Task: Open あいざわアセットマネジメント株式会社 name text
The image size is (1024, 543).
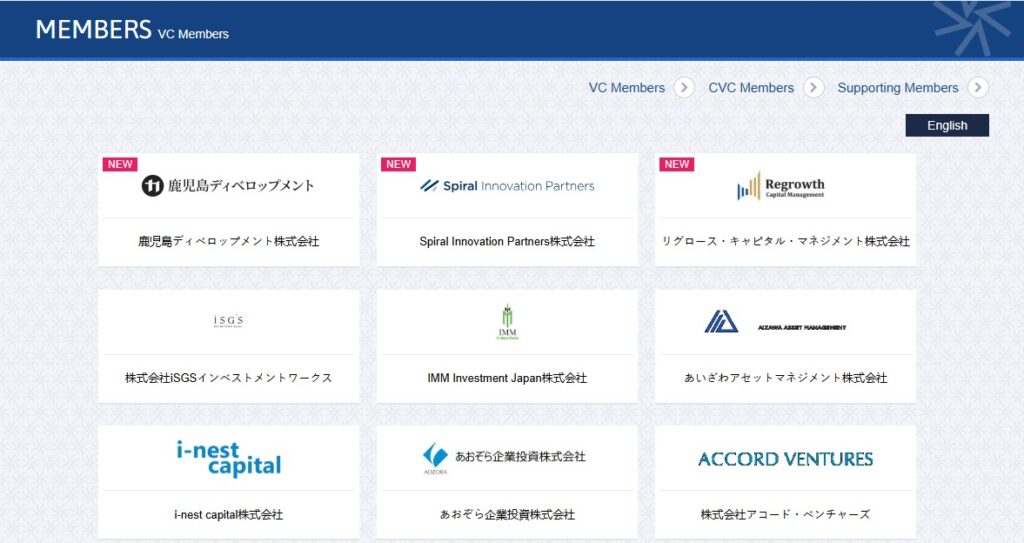Action: tap(786, 378)
